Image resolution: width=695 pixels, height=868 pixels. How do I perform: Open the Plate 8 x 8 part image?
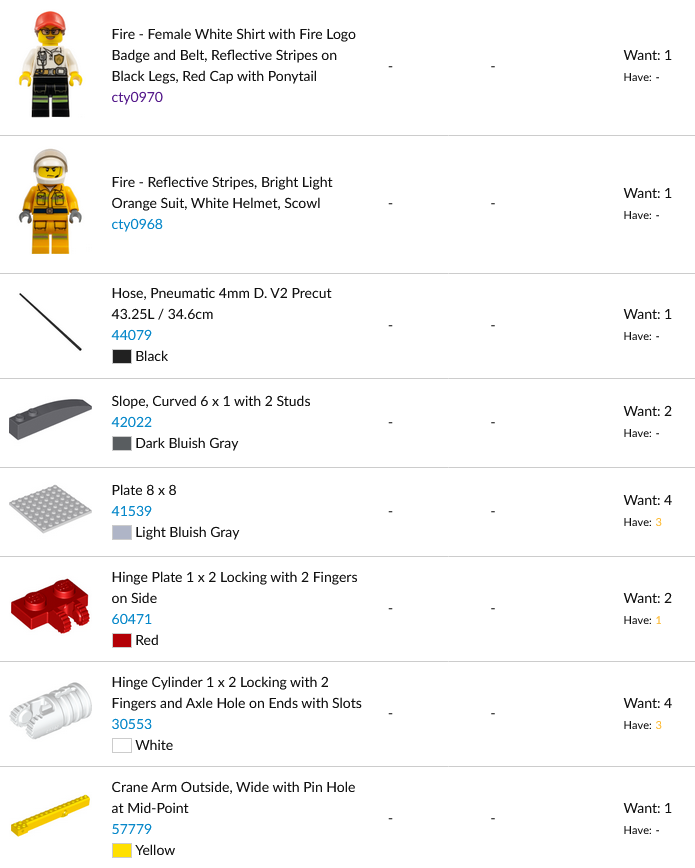pos(50,510)
